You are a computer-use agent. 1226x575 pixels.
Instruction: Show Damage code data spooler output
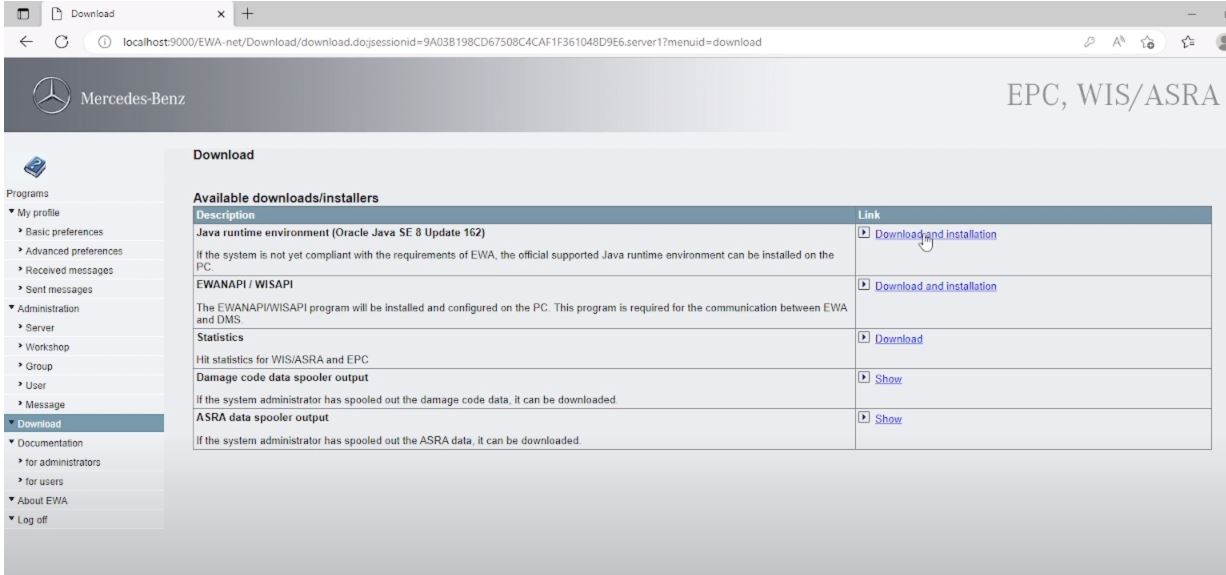click(888, 379)
